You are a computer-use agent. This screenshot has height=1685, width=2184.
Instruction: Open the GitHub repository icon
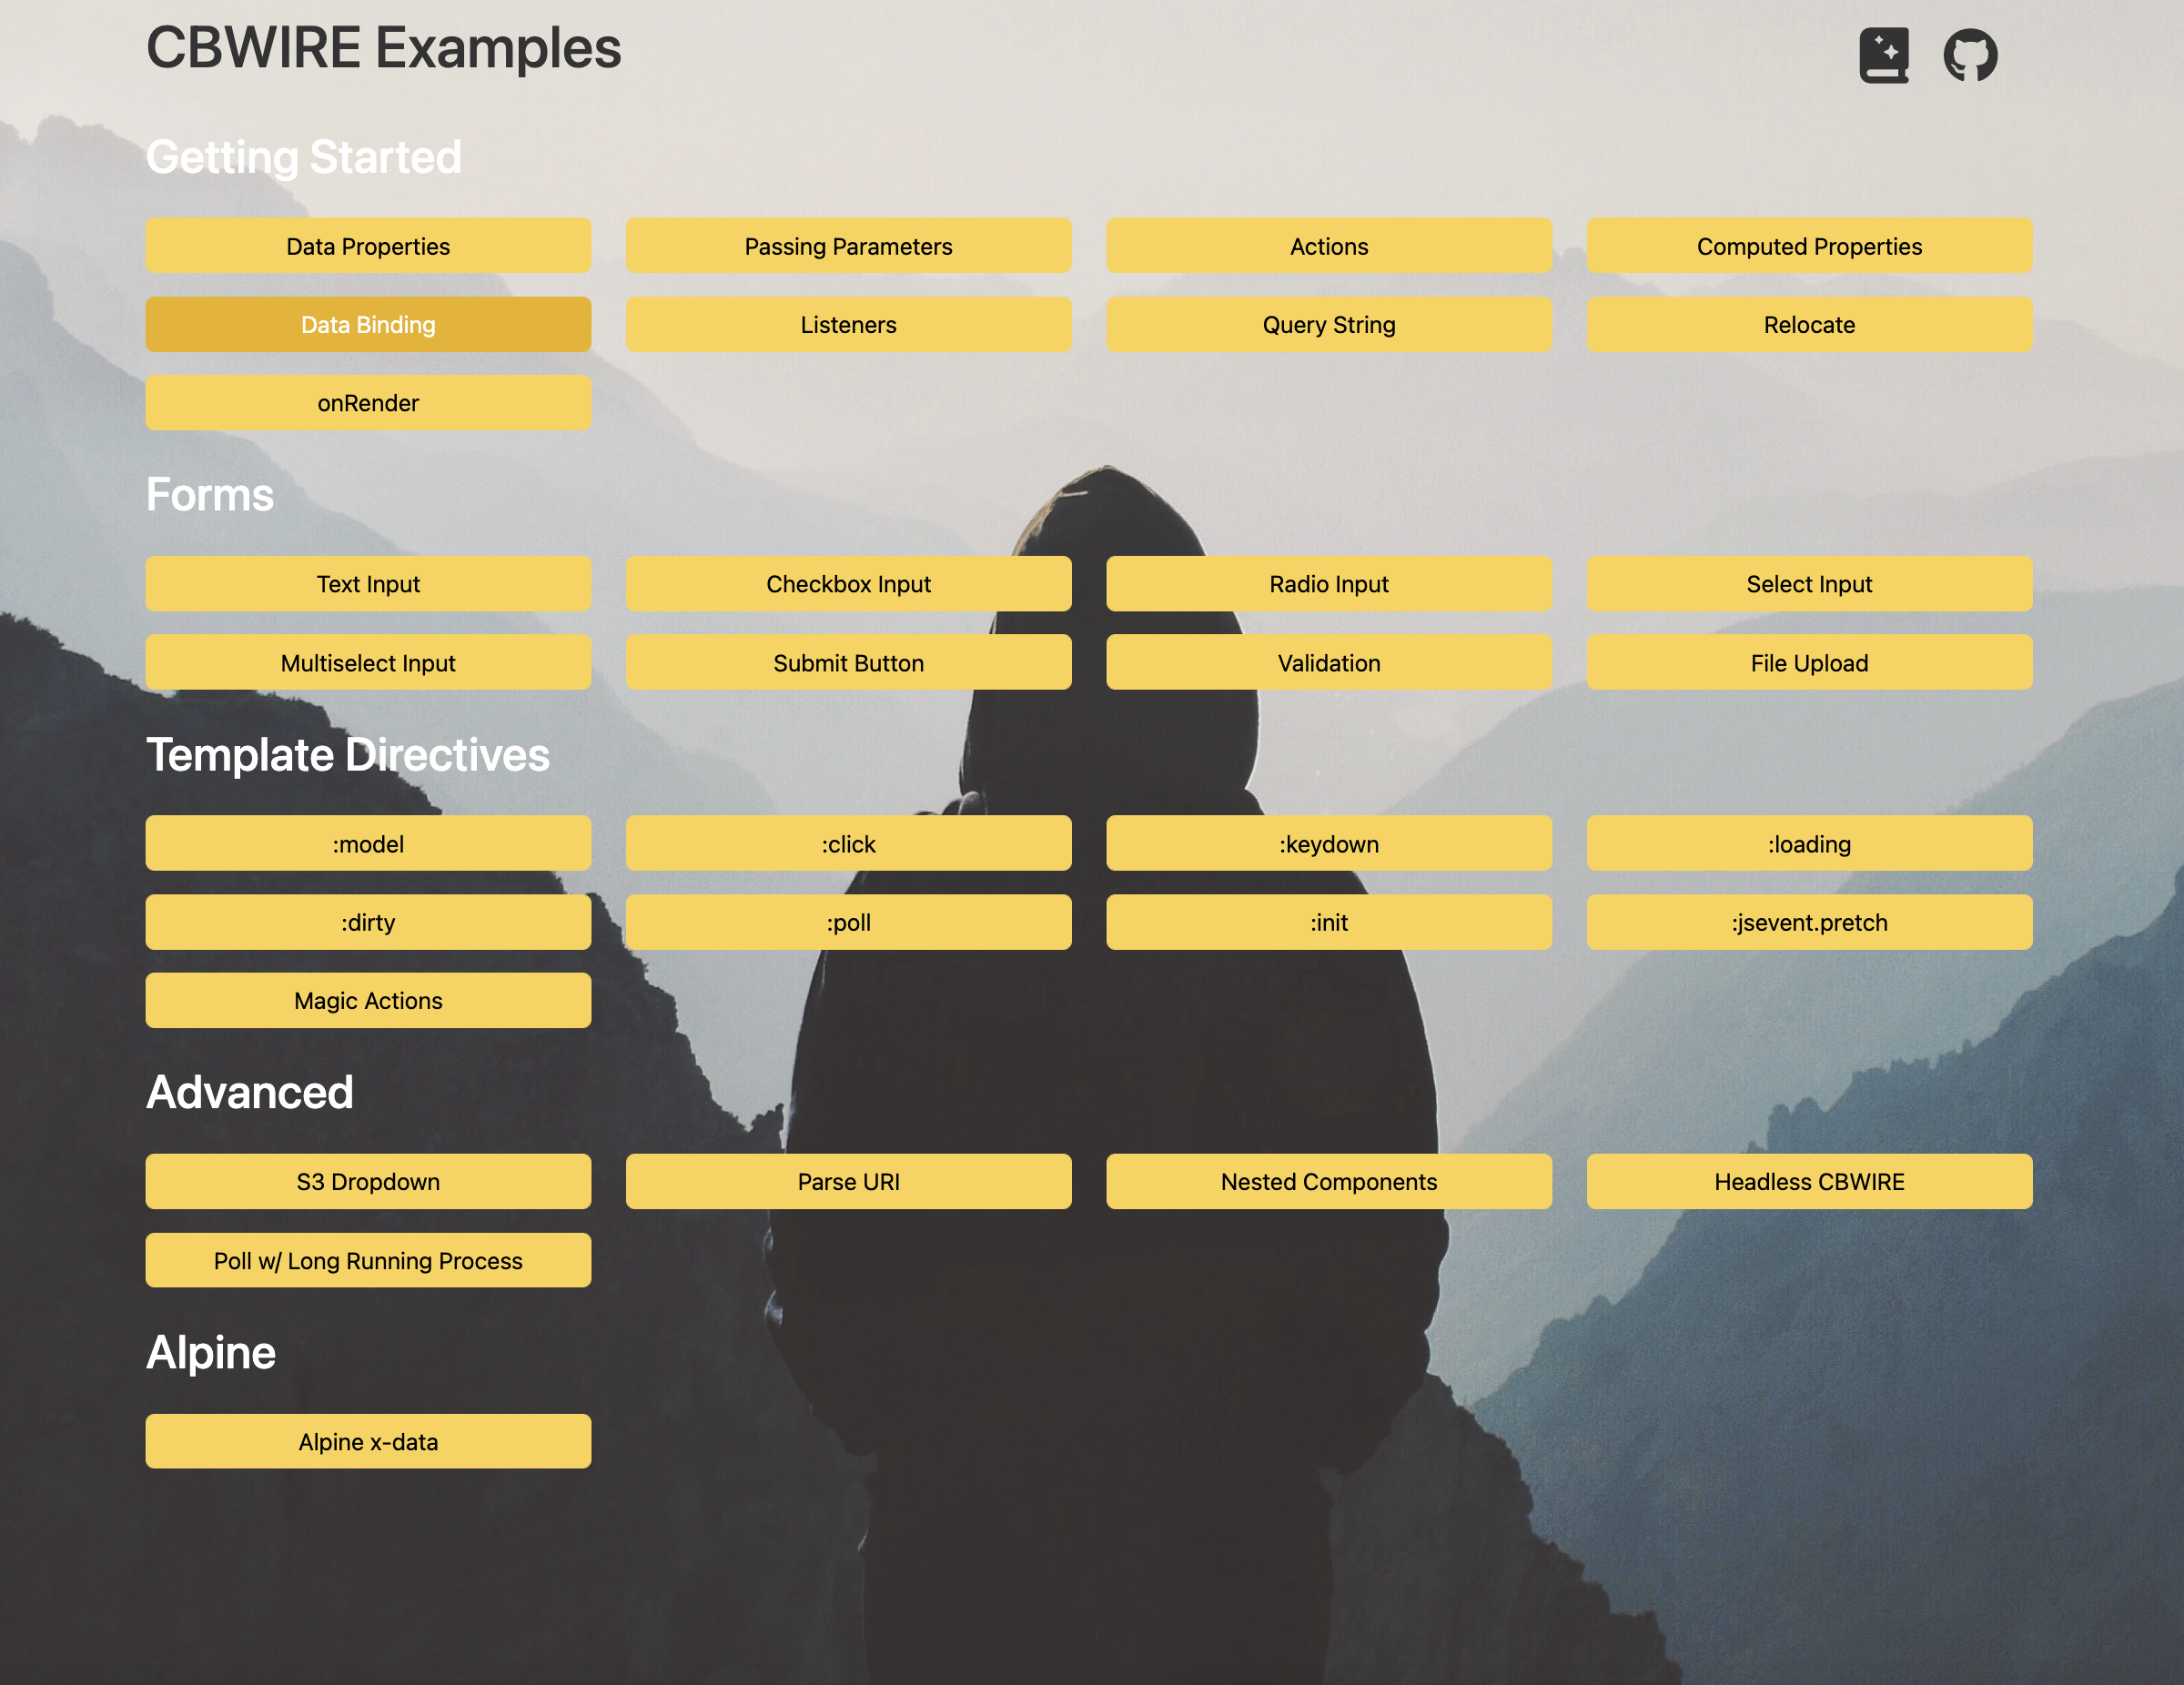[x=1969, y=55]
